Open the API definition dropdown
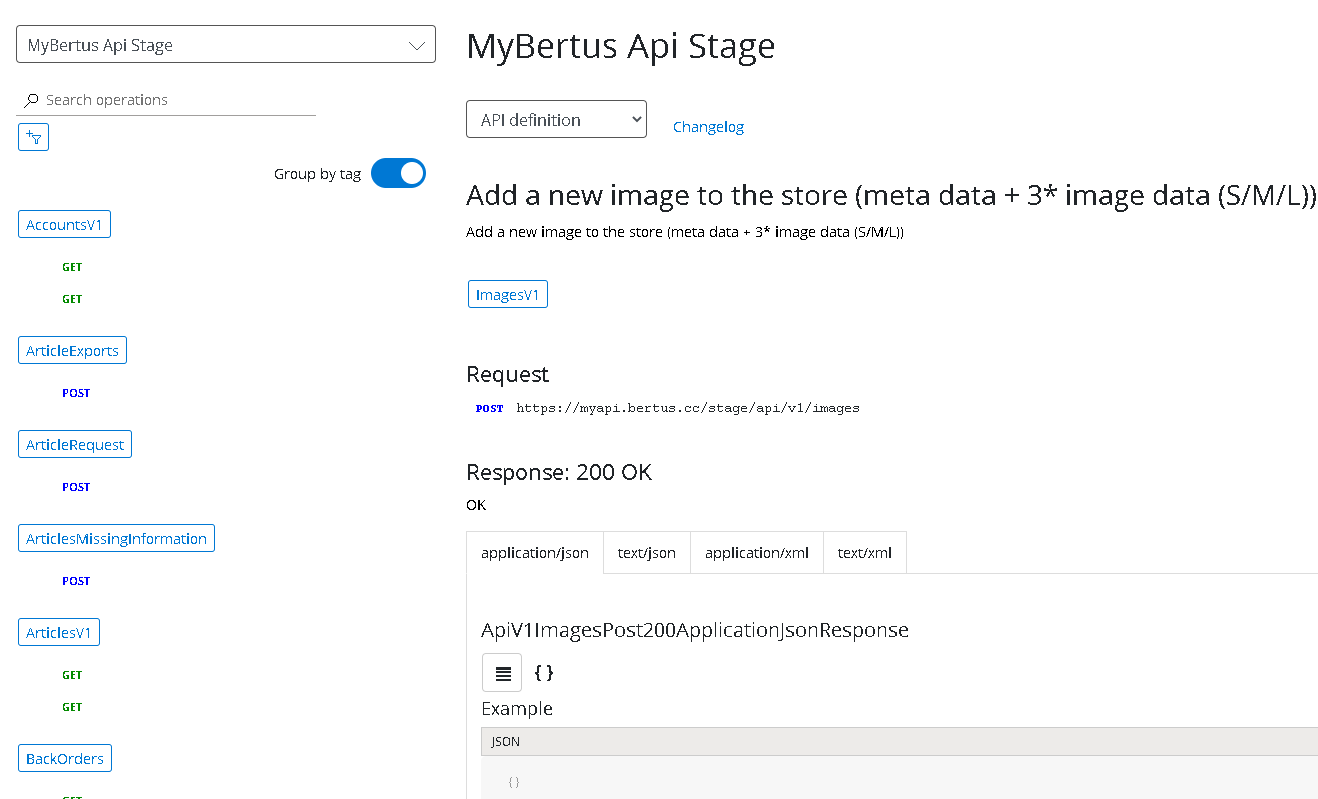1318x799 pixels. [x=556, y=120]
